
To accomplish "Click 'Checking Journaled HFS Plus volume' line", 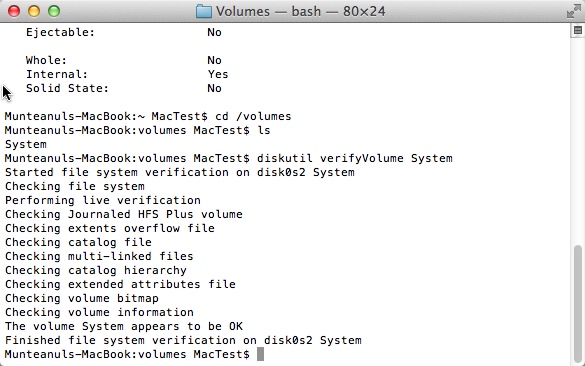I will tap(124, 215).
